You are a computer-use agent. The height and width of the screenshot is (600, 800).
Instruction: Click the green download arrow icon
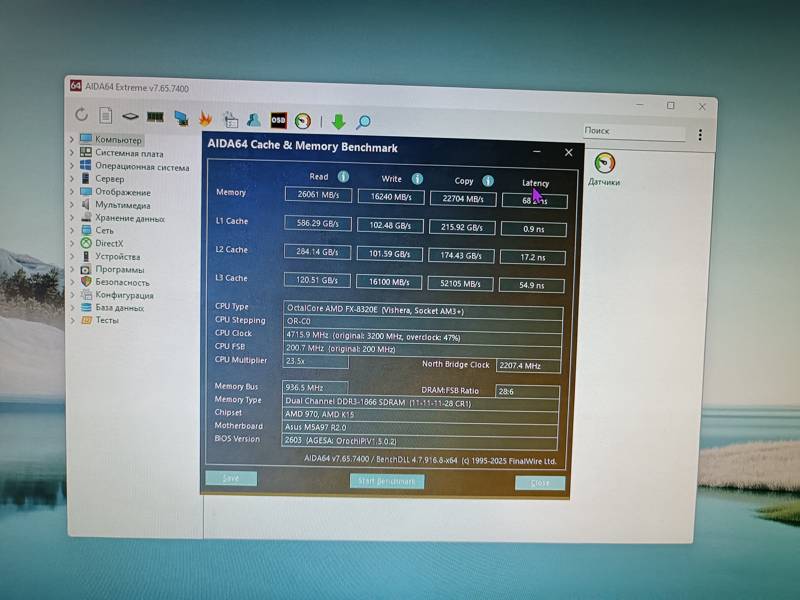(x=338, y=122)
